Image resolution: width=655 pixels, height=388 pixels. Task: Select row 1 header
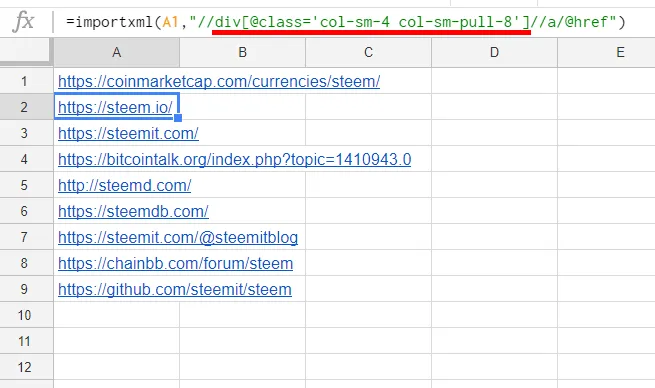click(x=24, y=81)
